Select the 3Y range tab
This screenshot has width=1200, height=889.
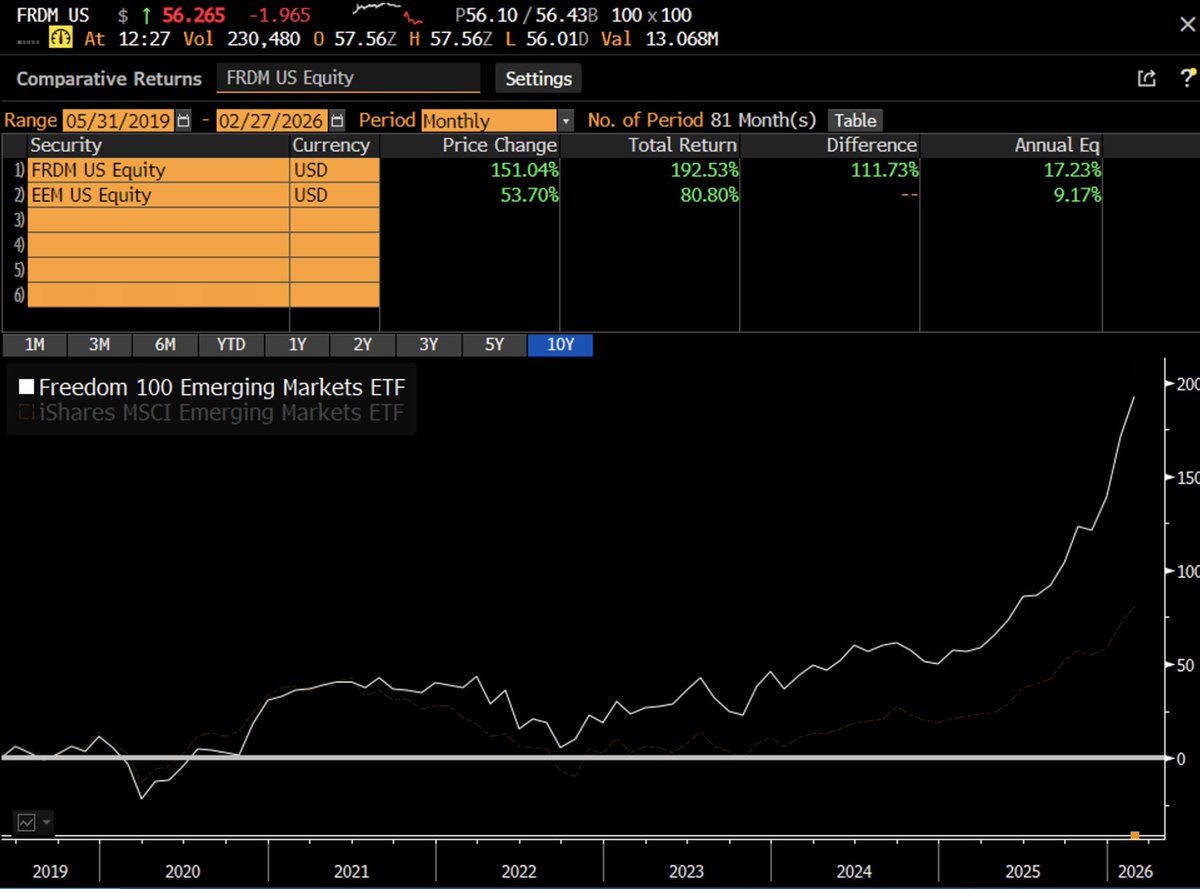point(428,345)
